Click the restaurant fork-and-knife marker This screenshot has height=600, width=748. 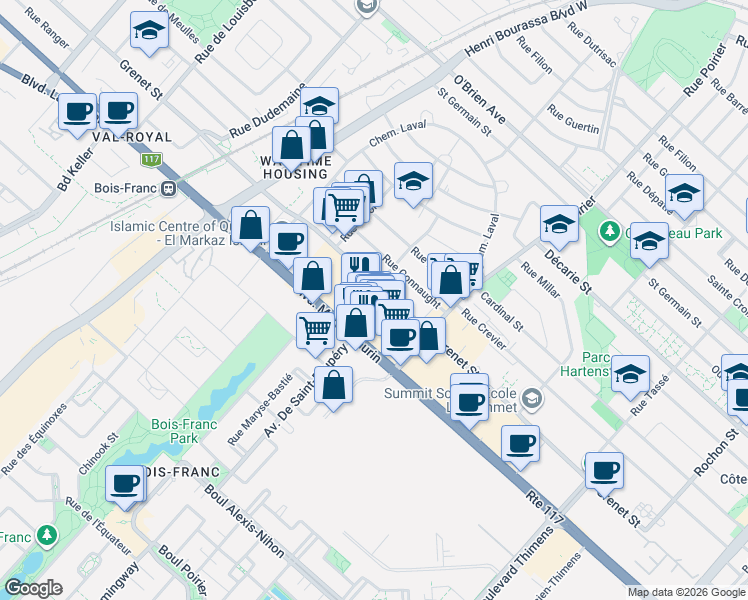pos(361,263)
